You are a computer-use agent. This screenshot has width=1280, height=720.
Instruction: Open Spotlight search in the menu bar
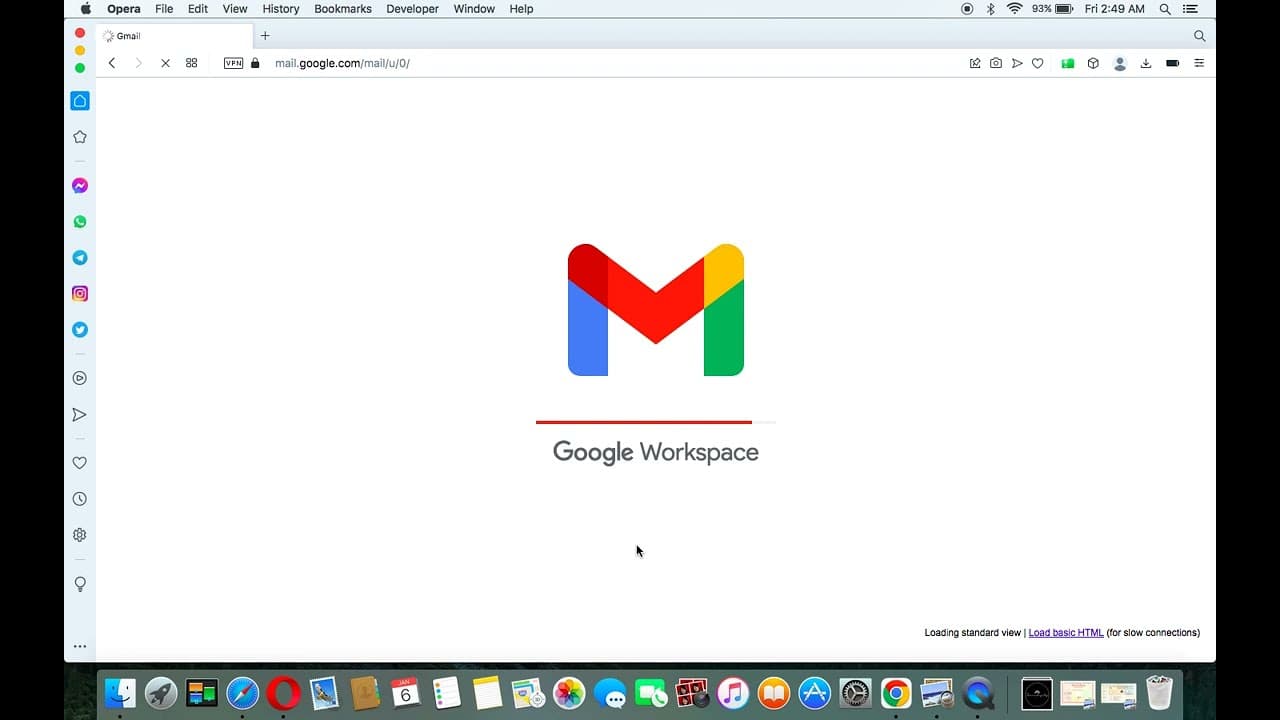pyautogui.click(x=1165, y=9)
